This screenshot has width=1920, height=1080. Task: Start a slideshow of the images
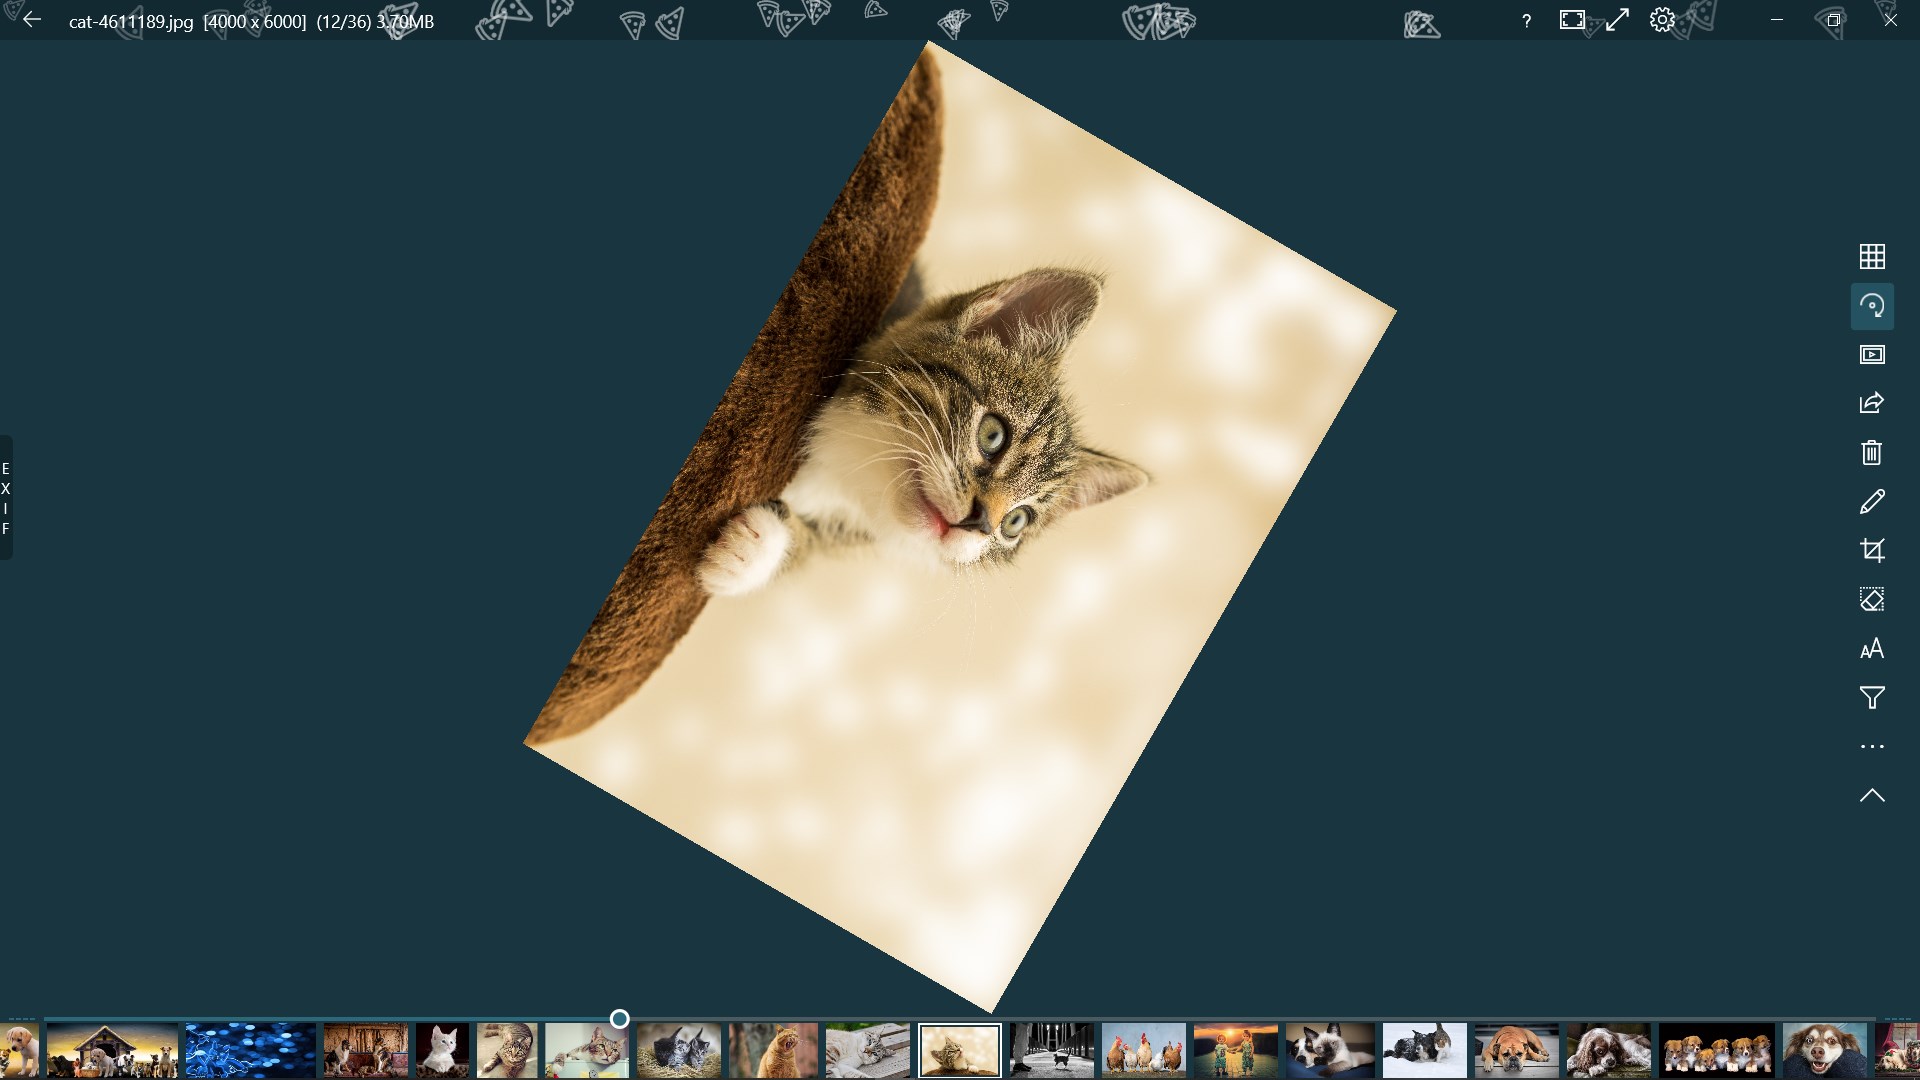tap(1872, 354)
